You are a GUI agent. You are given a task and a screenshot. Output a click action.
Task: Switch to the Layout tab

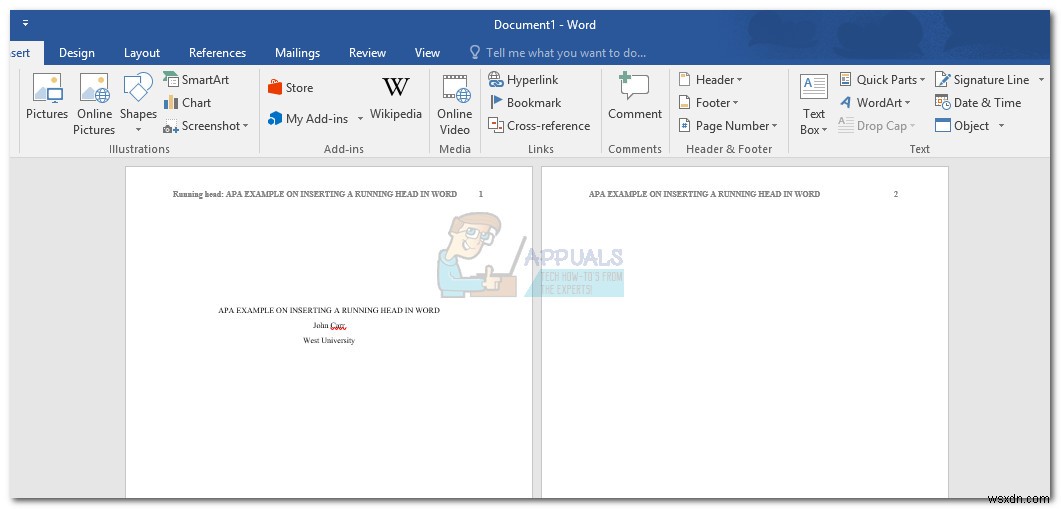click(142, 53)
